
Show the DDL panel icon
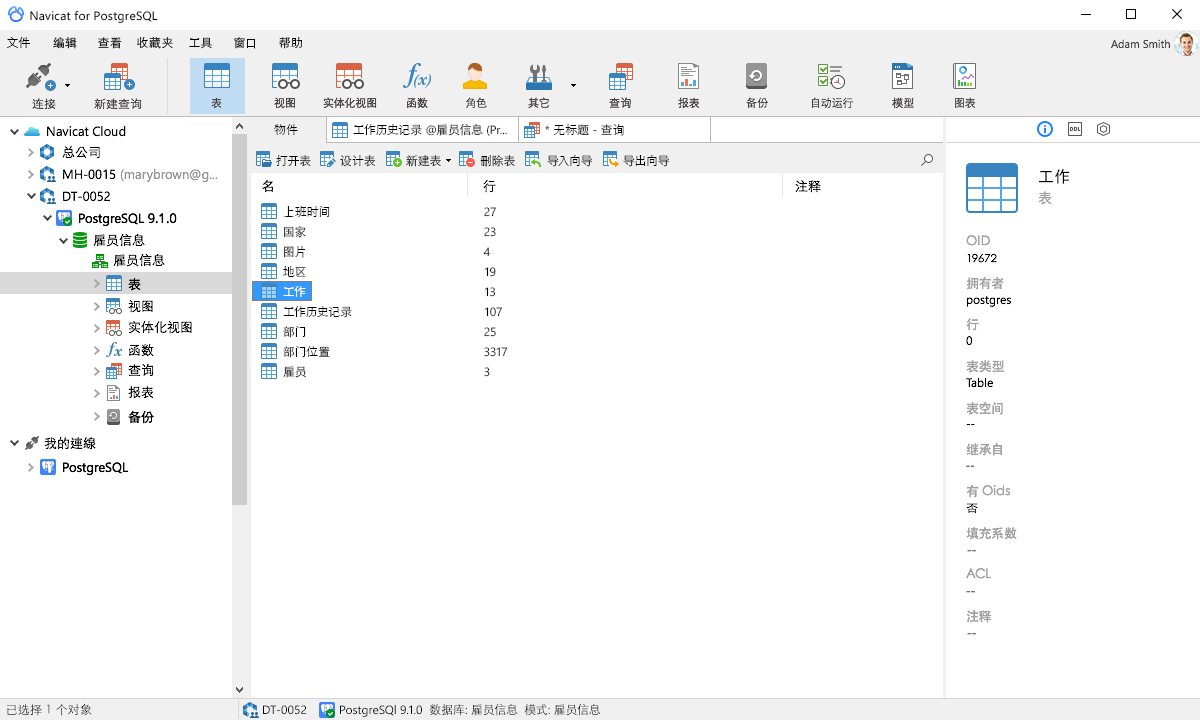tap(1075, 129)
